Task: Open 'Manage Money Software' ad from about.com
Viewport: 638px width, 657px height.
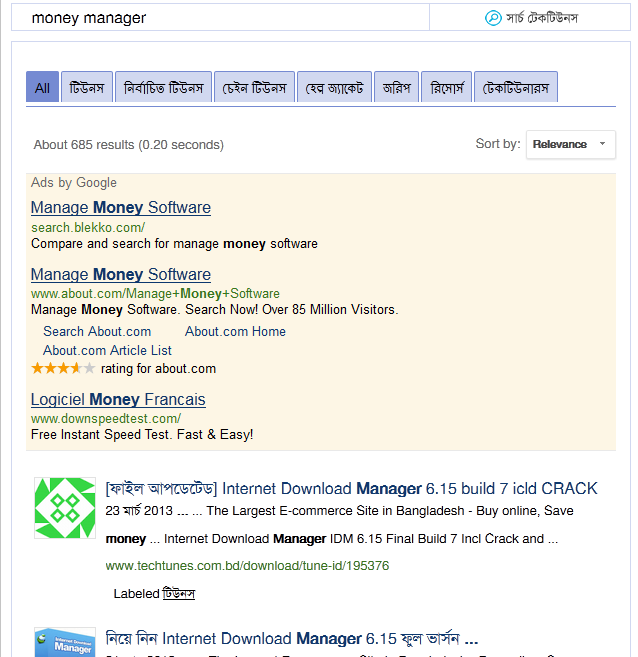Action: (x=121, y=275)
